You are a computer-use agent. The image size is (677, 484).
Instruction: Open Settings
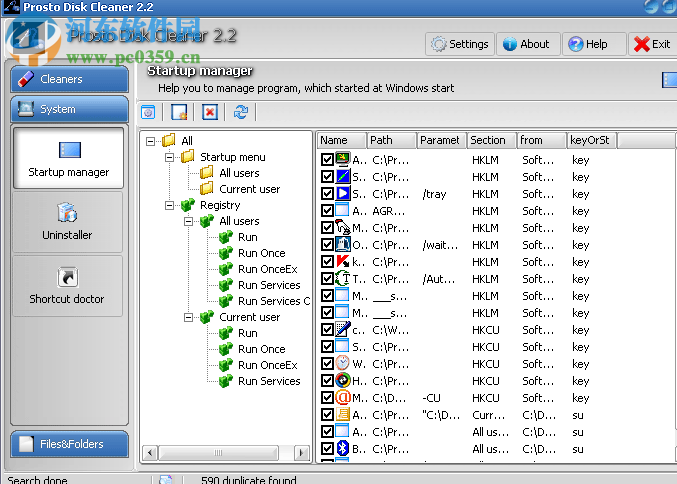click(x=460, y=44)
